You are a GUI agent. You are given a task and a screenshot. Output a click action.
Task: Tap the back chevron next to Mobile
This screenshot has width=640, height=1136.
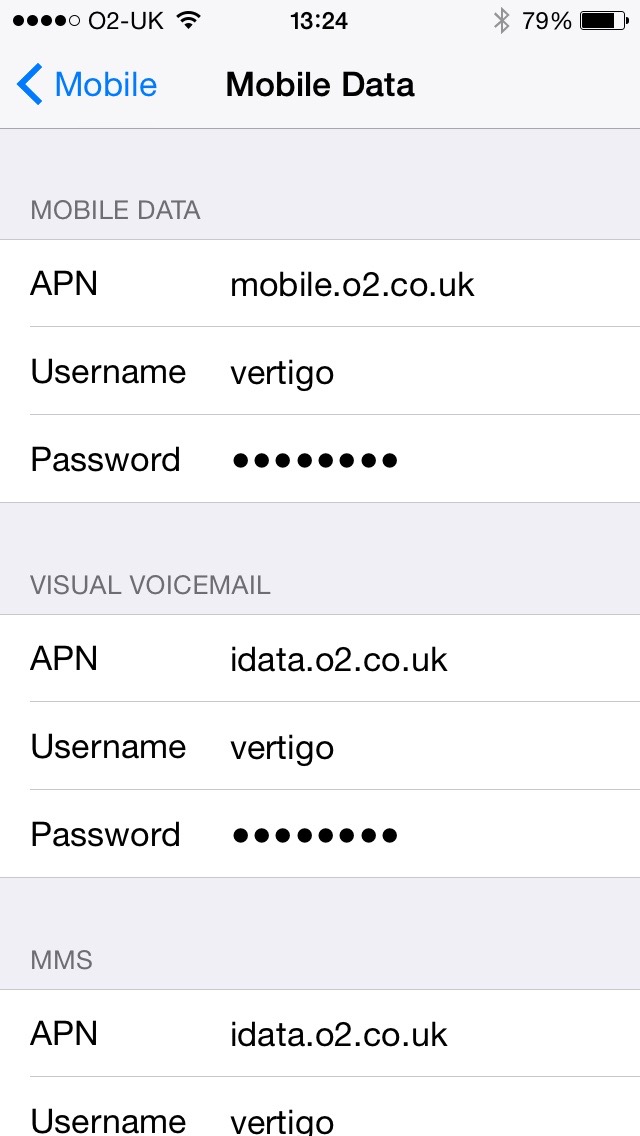tap(28, 85)
